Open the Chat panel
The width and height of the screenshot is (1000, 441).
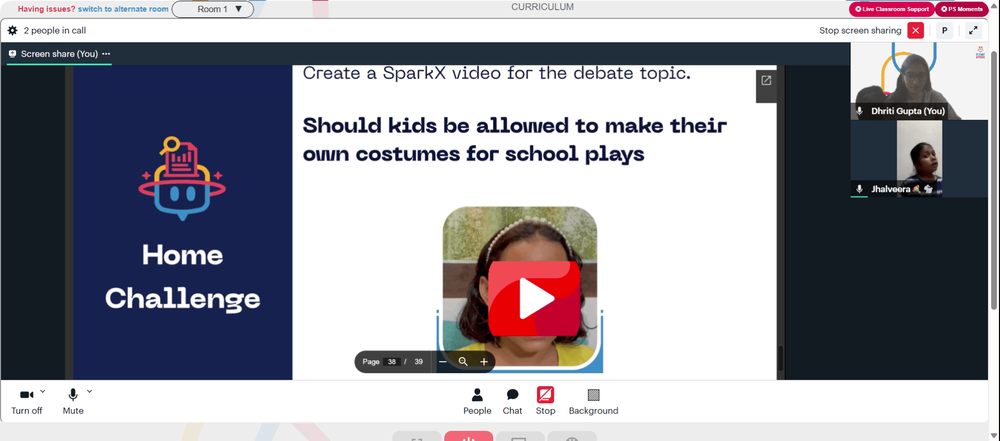pyautogui.click(x=512, y=401)
